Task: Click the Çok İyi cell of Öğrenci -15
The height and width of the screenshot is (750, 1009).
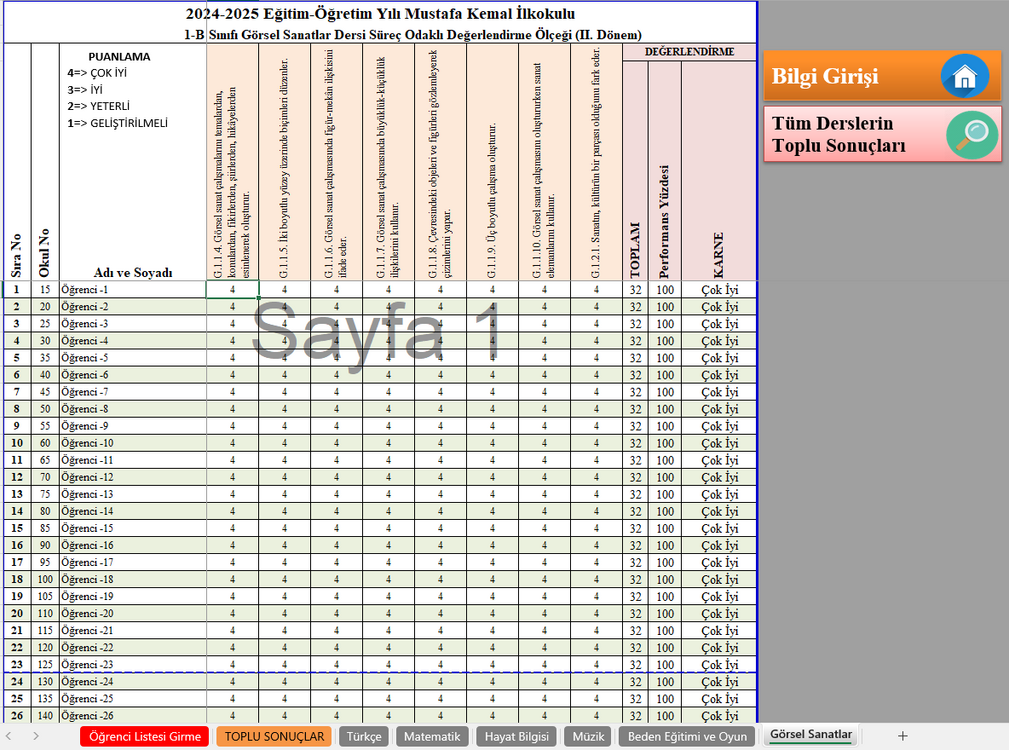Action: 719,528
